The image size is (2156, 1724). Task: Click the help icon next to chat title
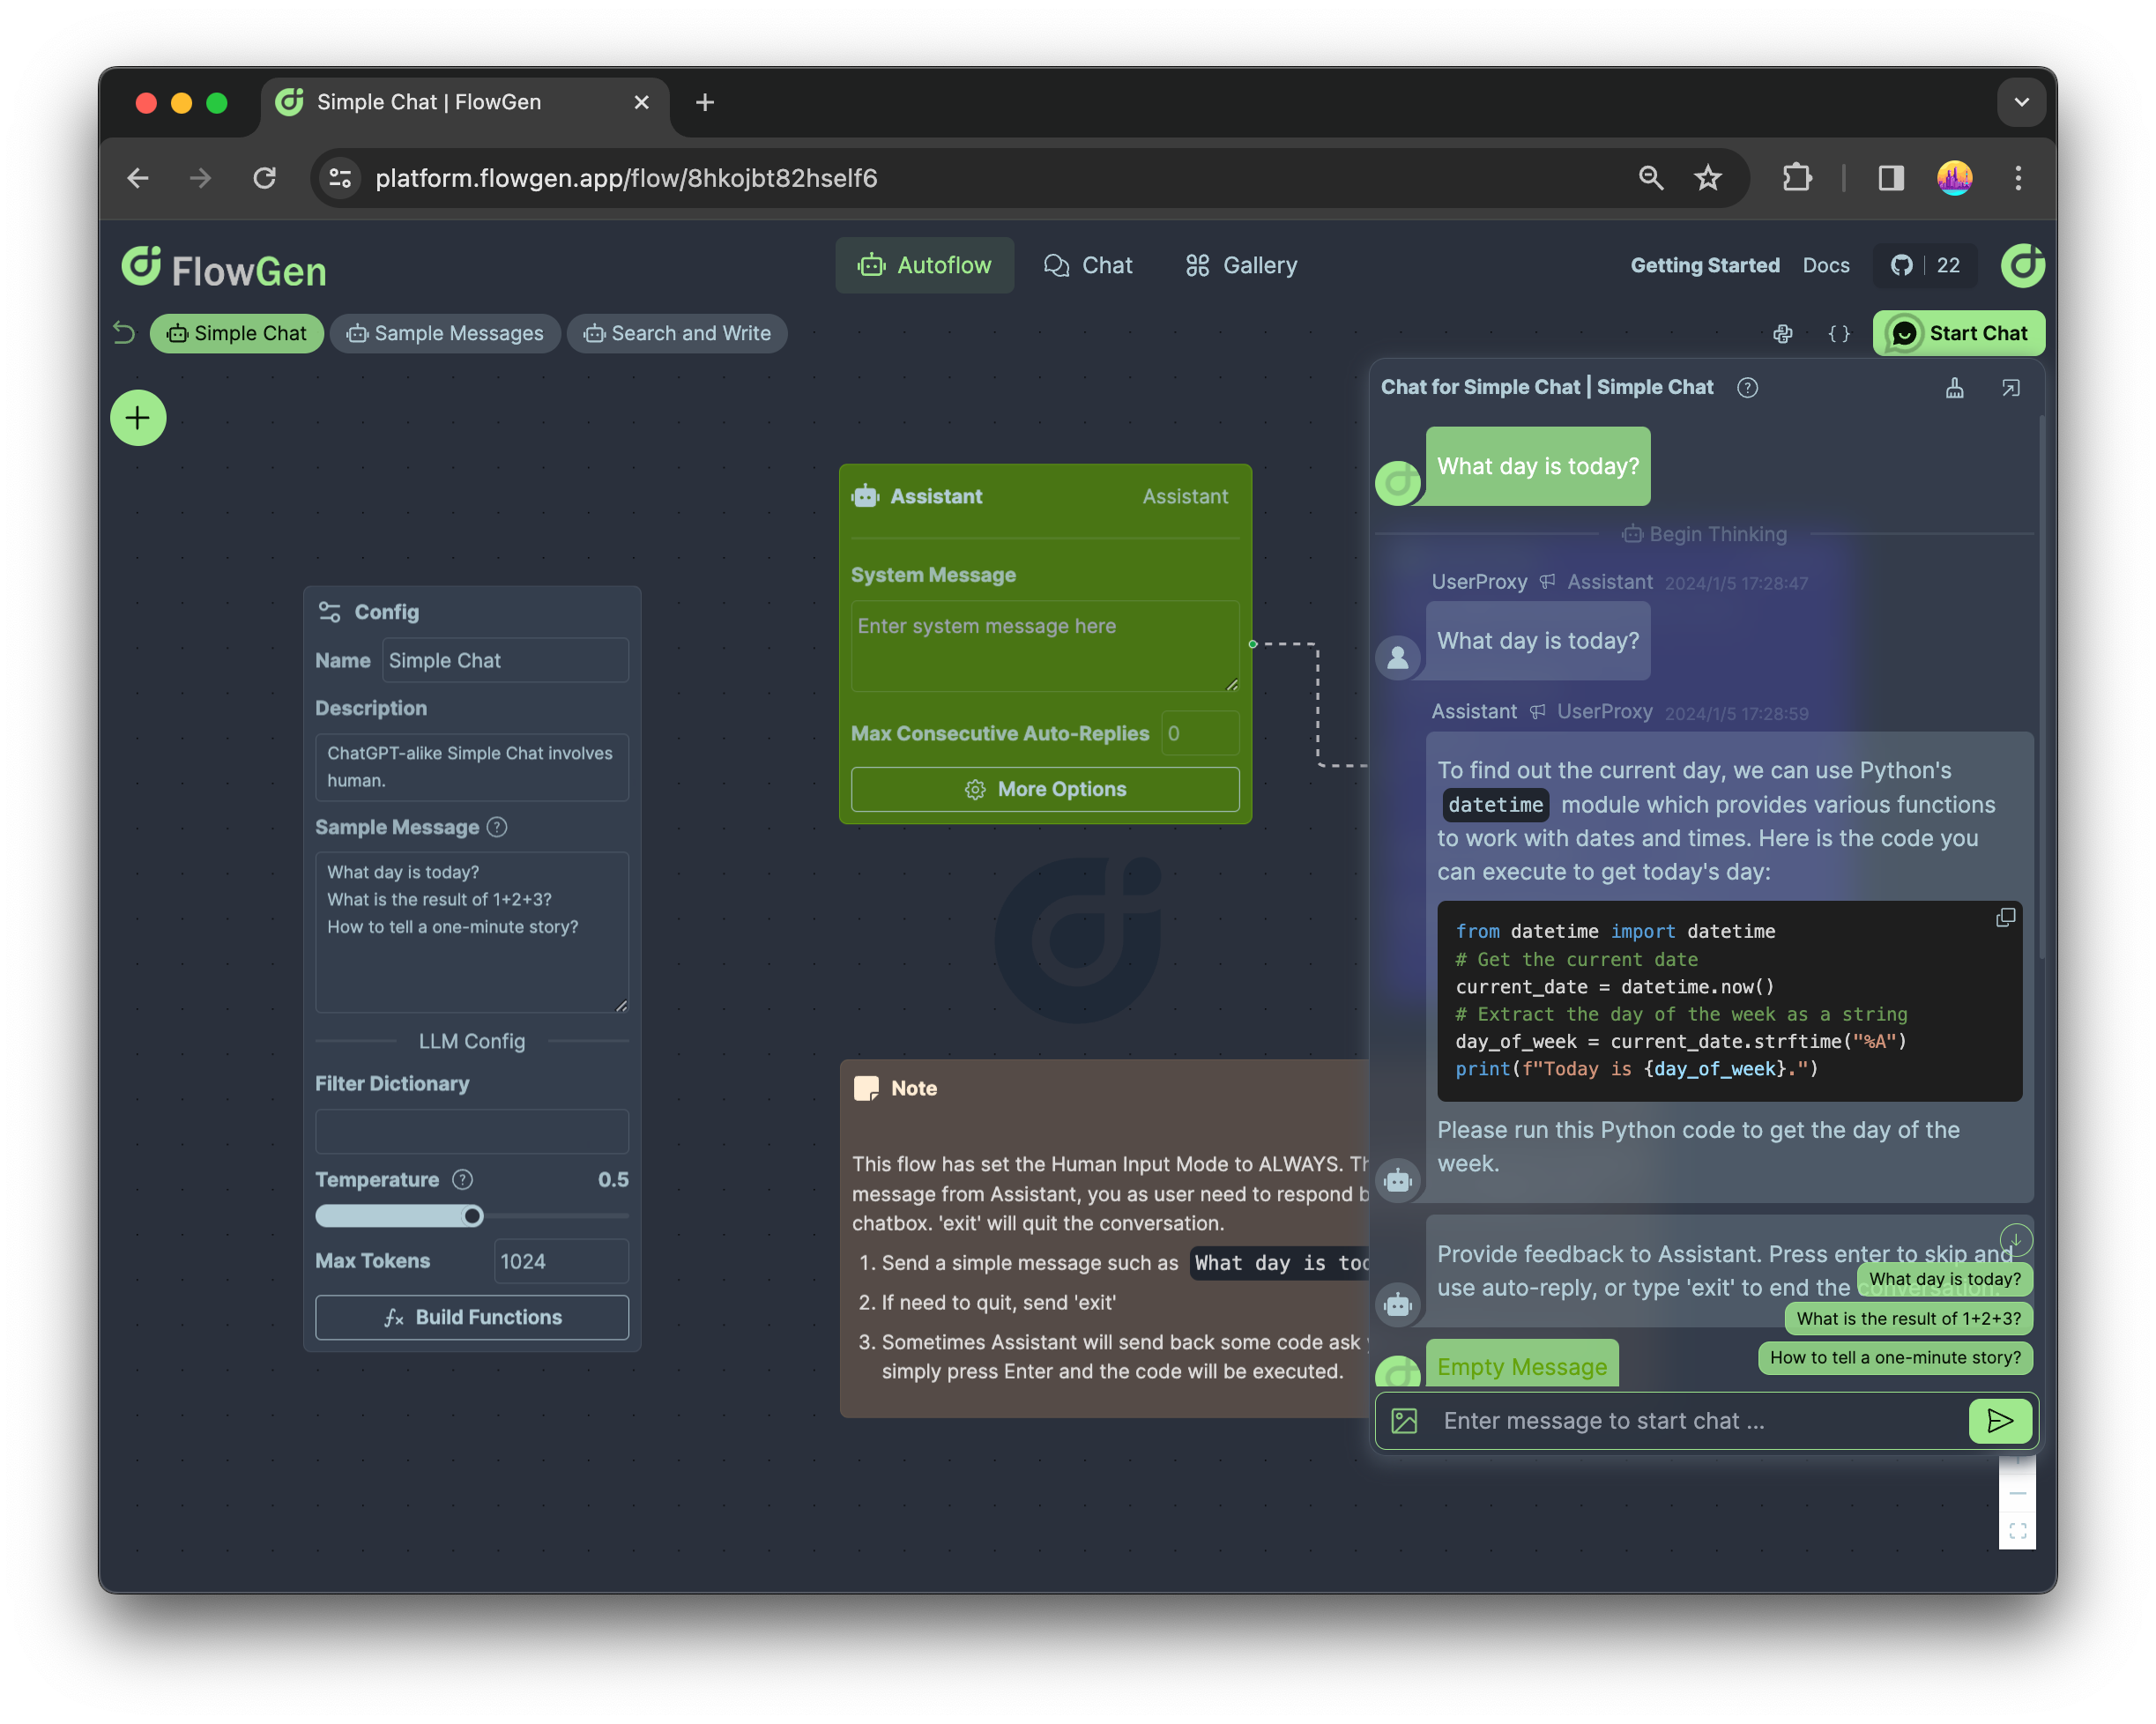1747,387
